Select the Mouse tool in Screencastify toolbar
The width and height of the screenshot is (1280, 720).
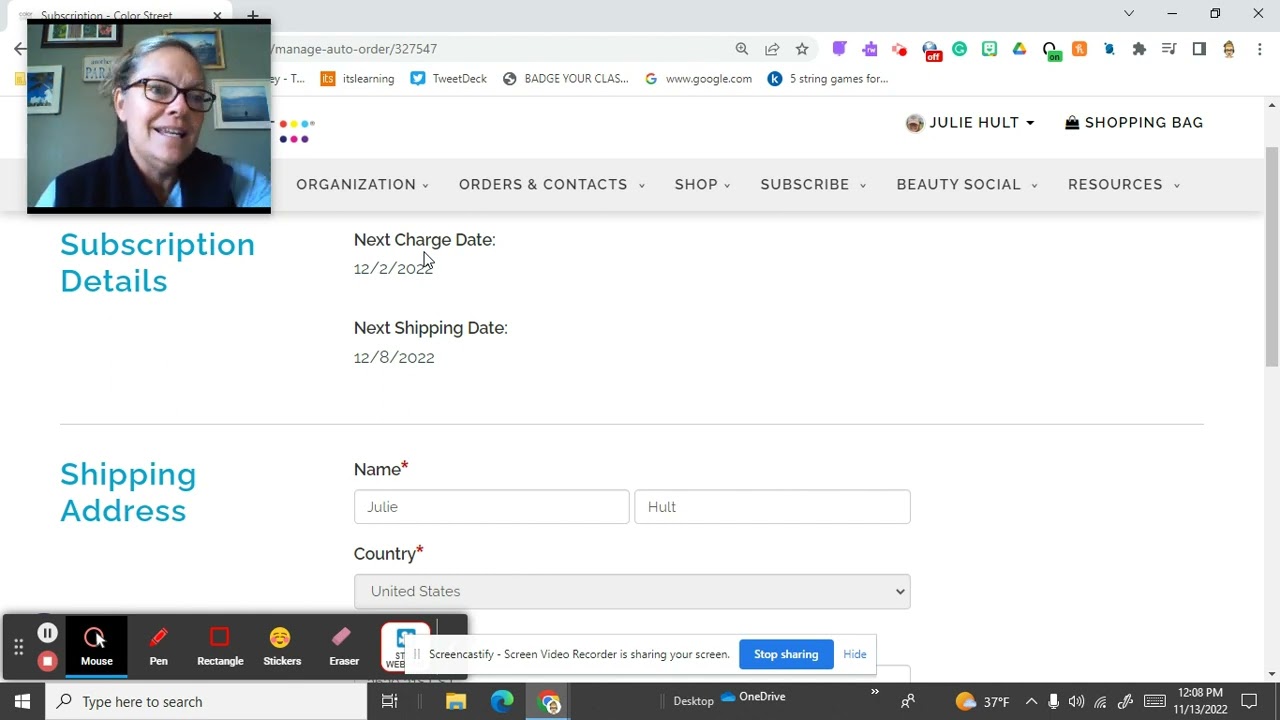(x=97, y=647)
